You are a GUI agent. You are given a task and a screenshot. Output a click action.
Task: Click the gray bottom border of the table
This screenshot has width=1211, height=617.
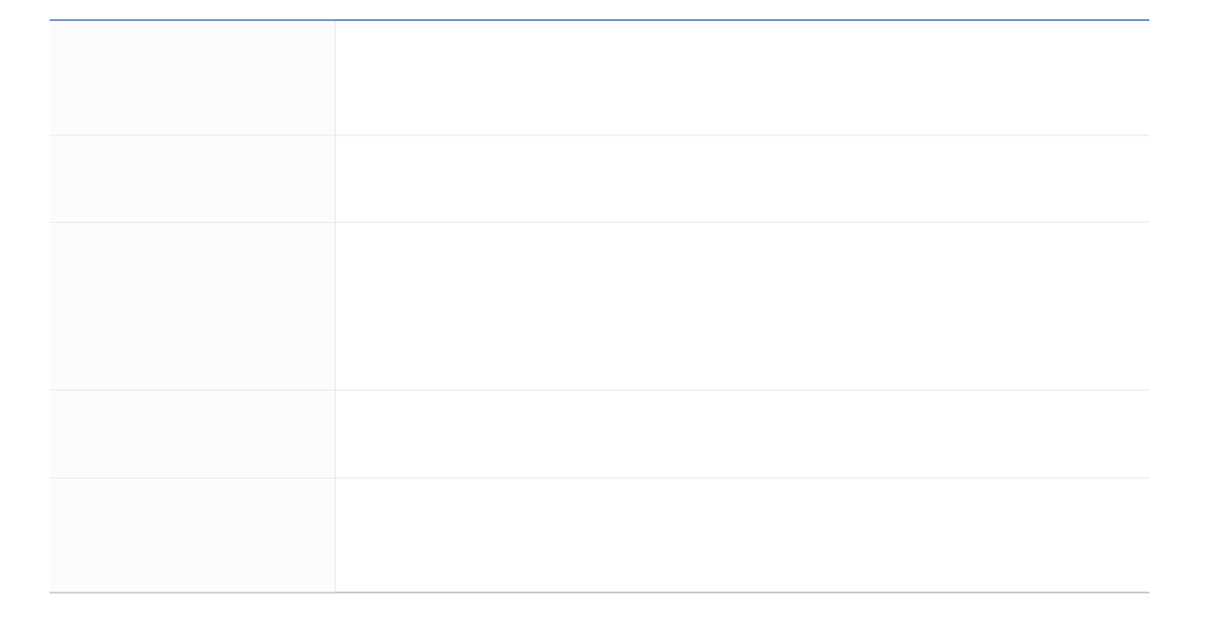pos(599,592)
